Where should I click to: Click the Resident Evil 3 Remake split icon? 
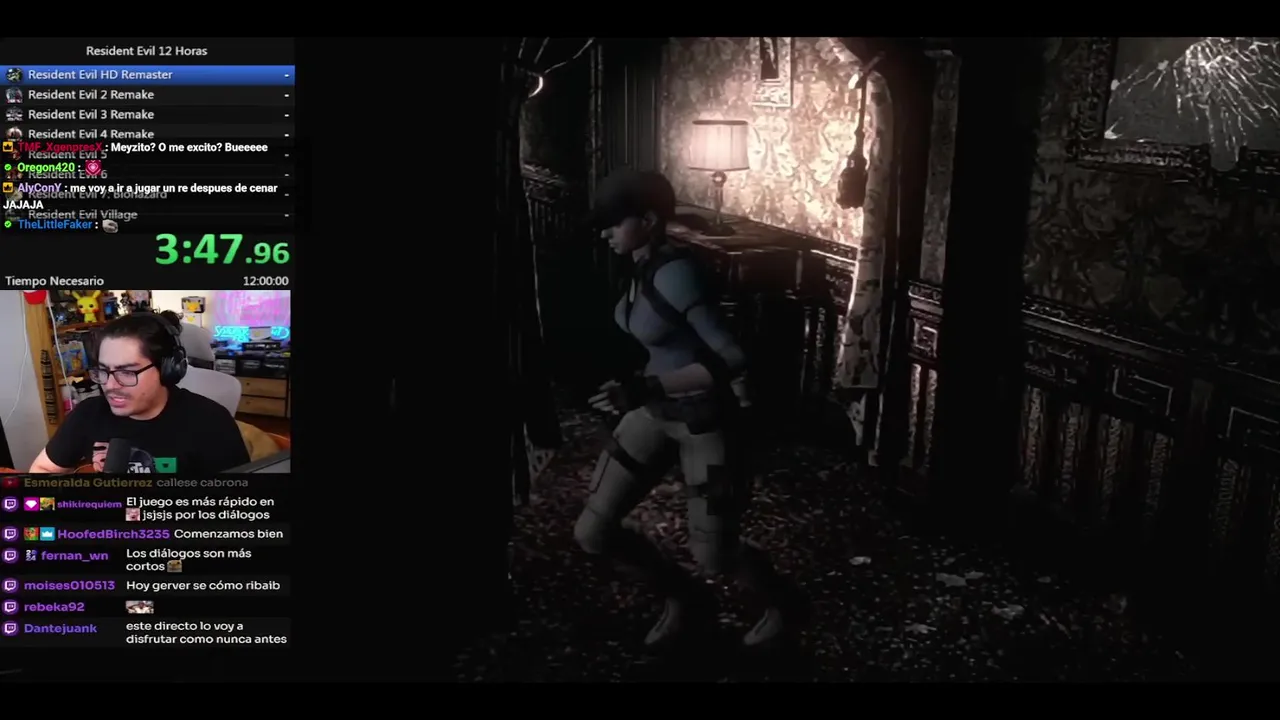(x=14, y=115)
